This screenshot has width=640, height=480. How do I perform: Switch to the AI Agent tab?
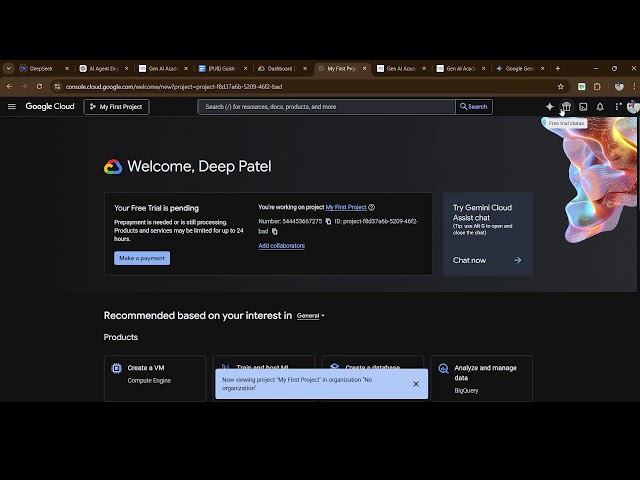coord(103,69)
